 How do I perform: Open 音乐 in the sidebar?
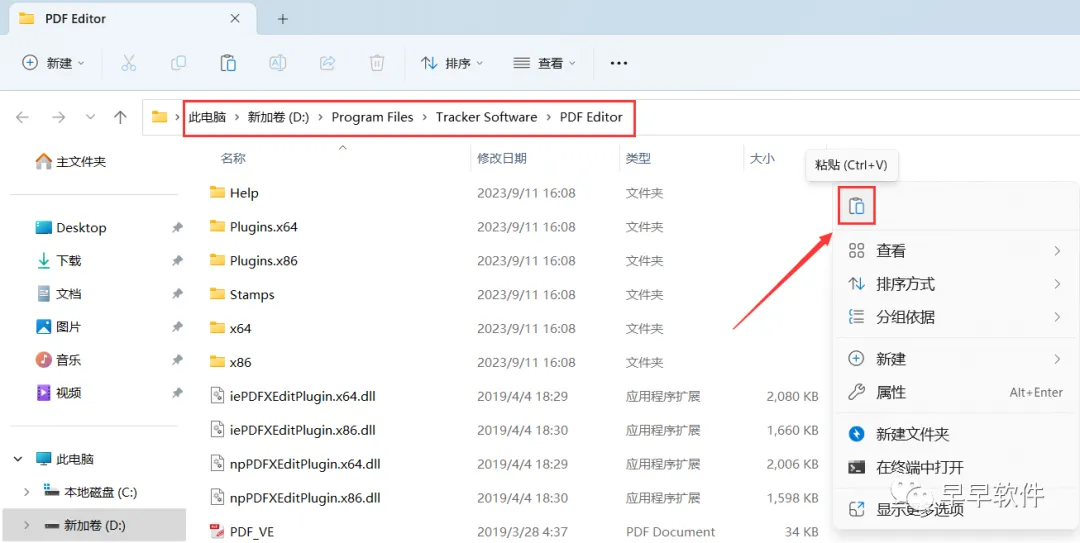59,360
